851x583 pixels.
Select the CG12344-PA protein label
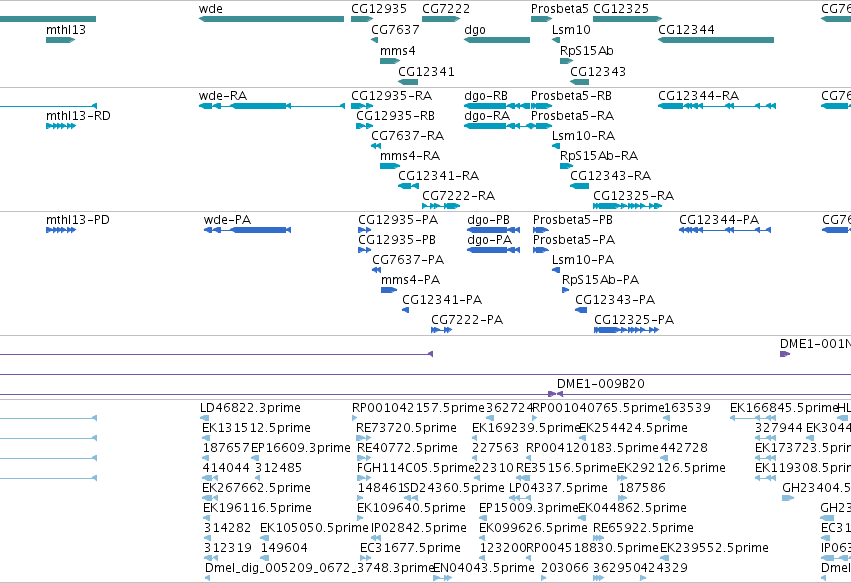coord(719,220)
